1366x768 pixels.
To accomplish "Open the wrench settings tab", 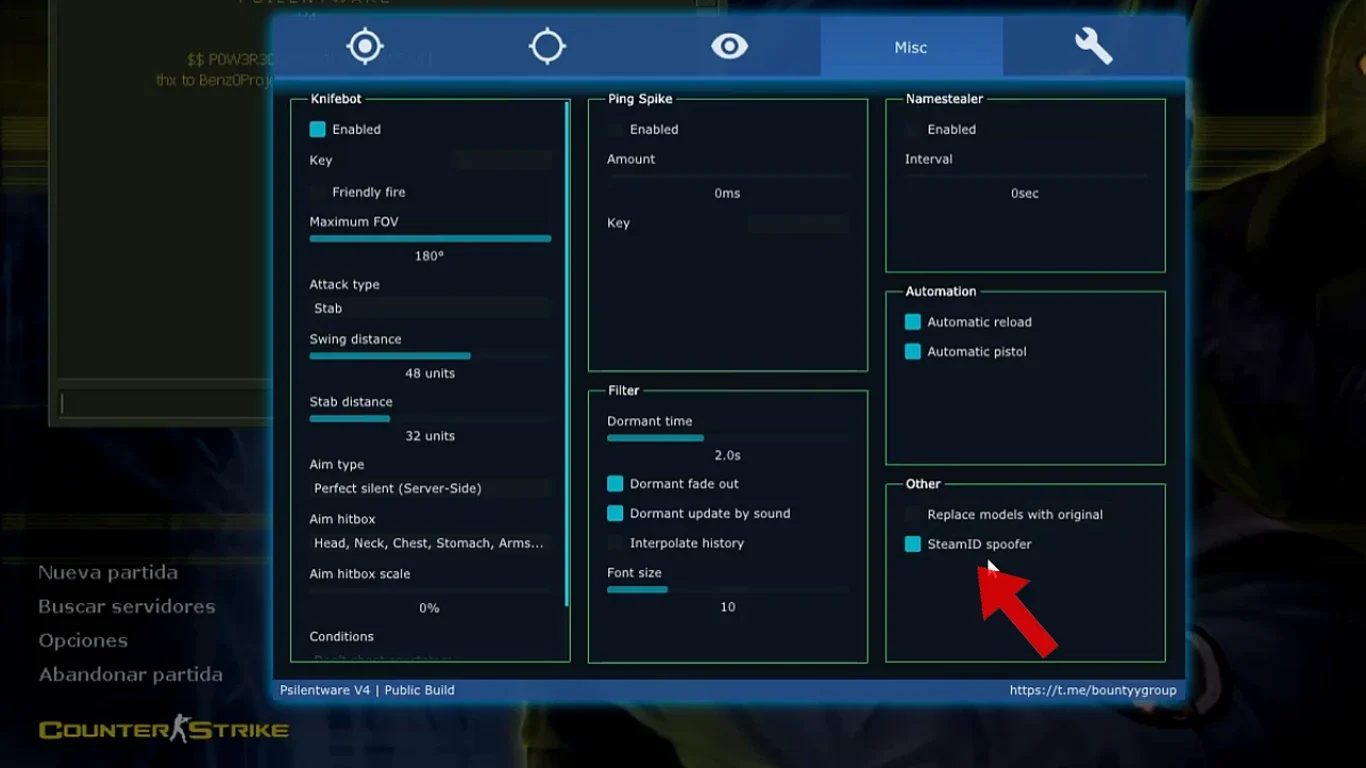I will 1093,46.
